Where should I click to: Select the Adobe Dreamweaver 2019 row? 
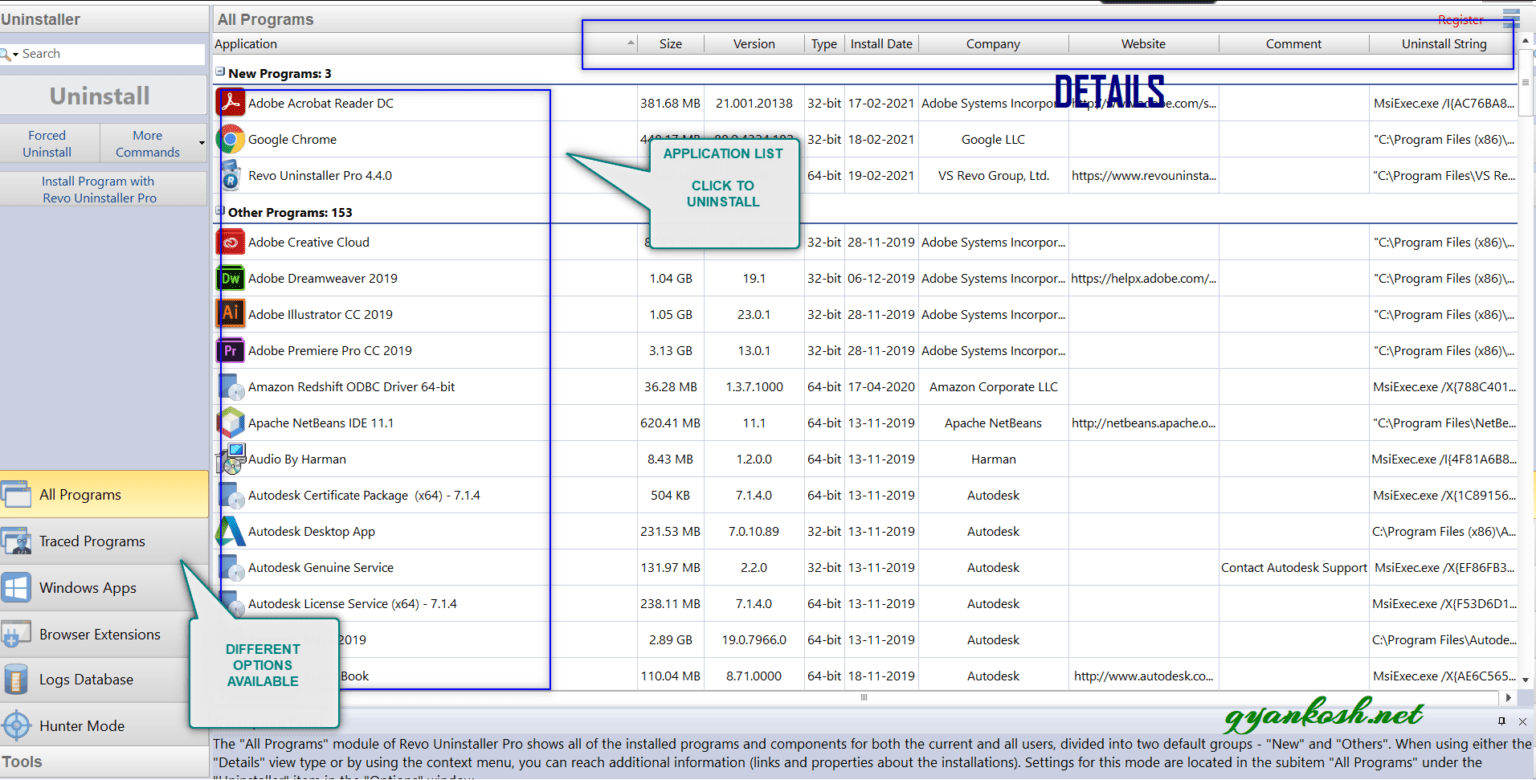click(x=866, y=278)
